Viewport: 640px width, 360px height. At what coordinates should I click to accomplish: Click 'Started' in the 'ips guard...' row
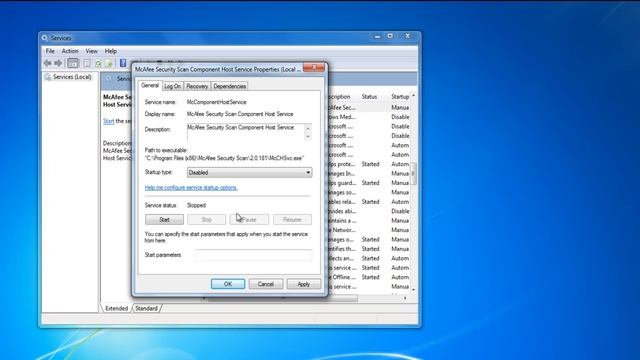pos(370,183)
